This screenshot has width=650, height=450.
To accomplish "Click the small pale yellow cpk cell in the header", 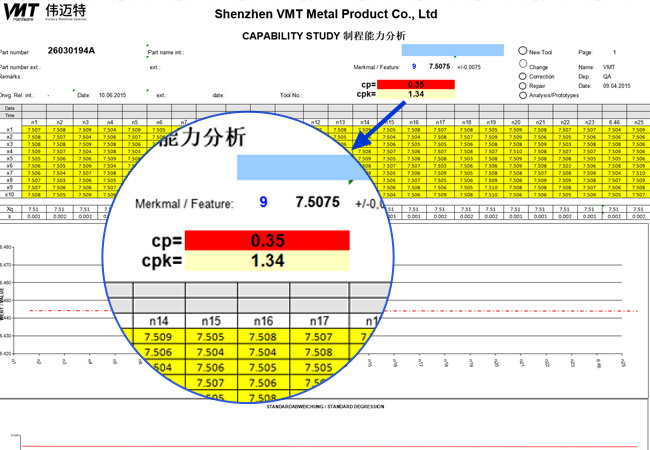I will (416, 94).
